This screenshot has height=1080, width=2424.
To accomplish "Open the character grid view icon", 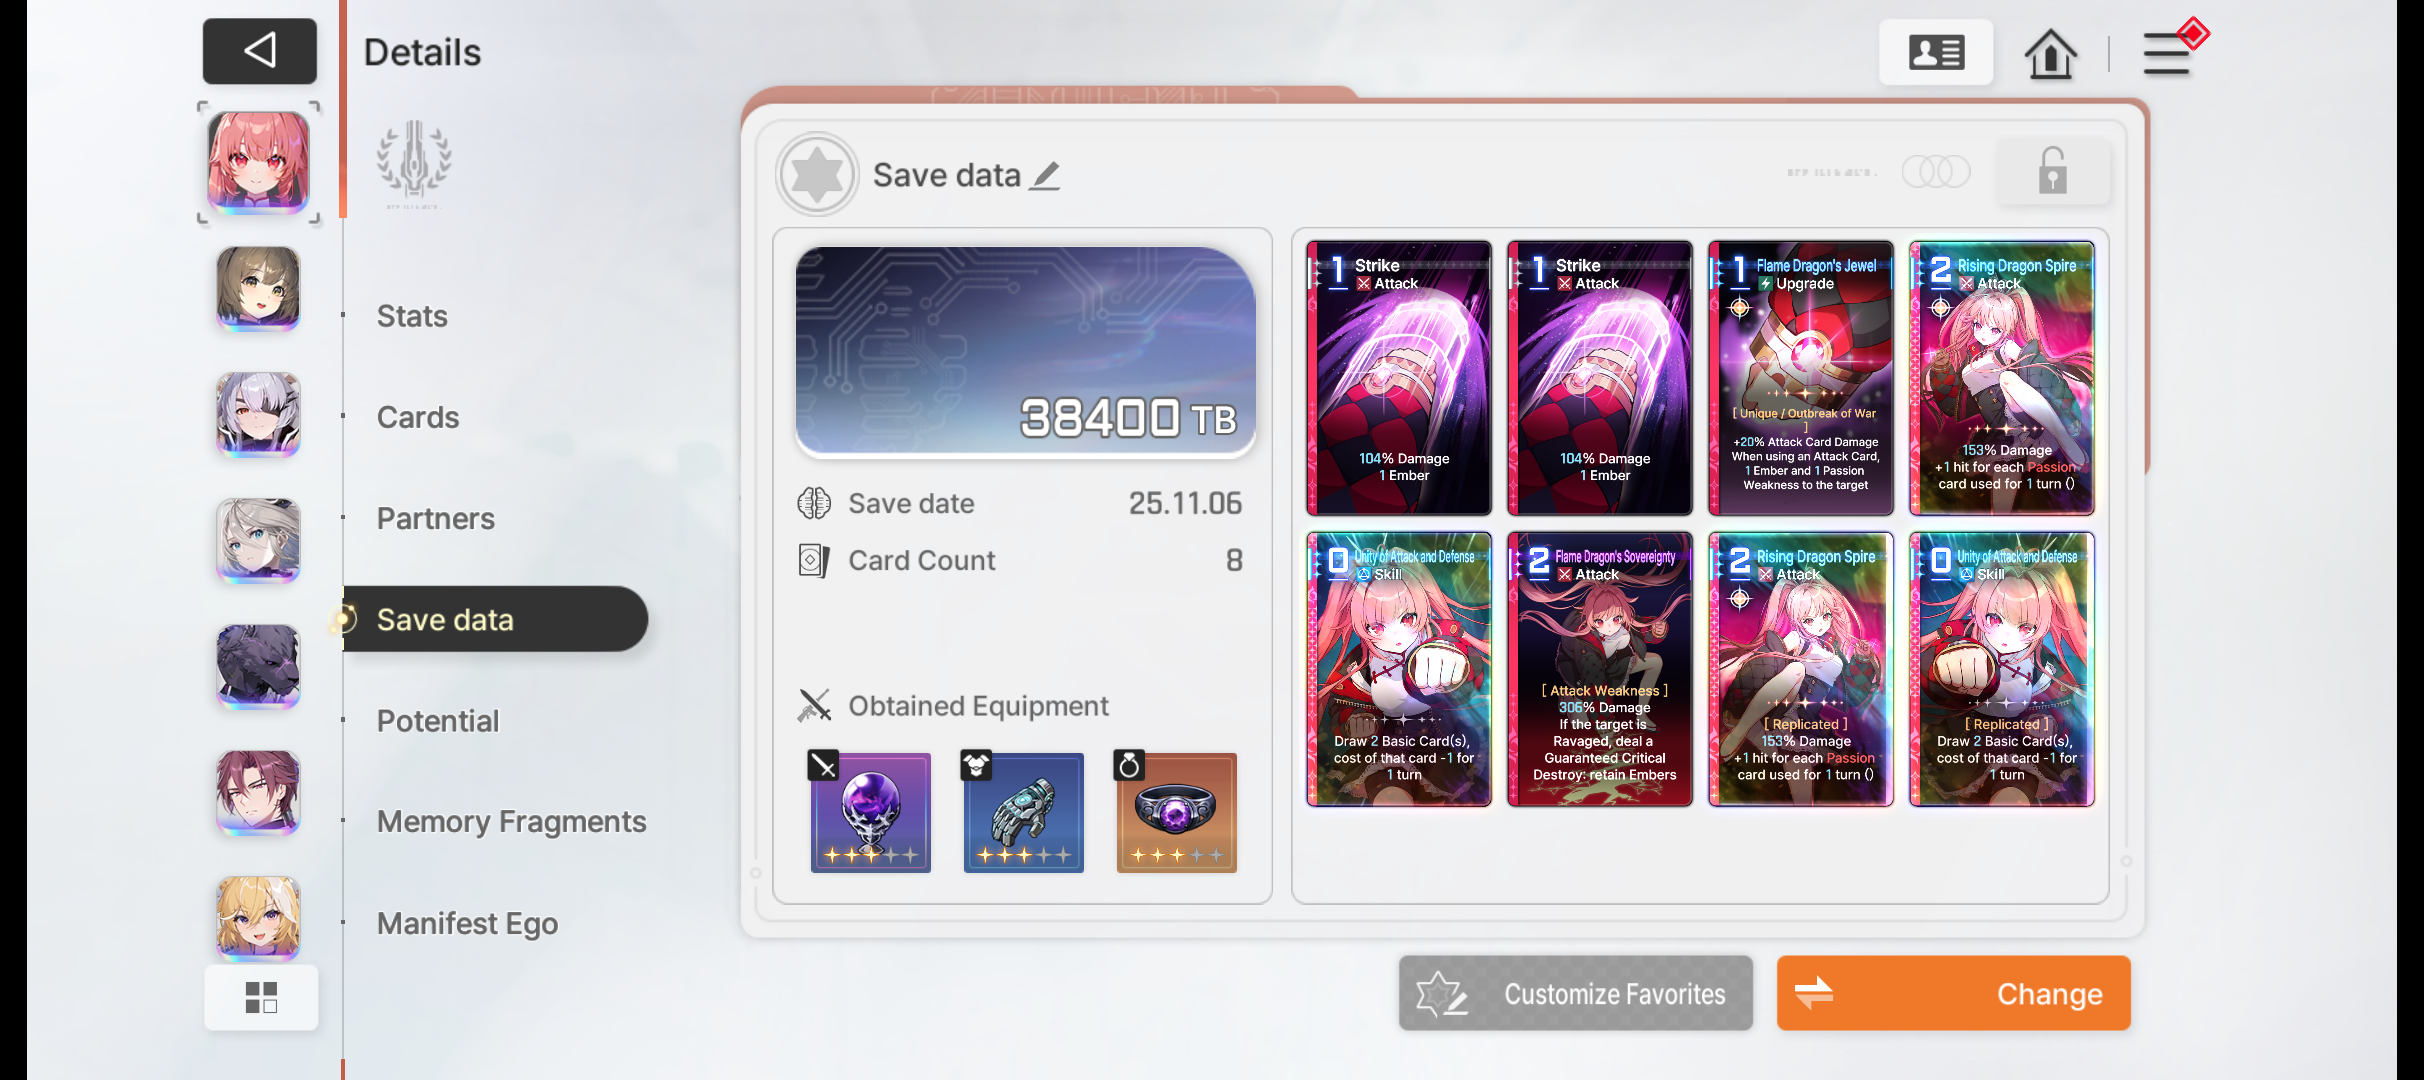I will click(261, 997).
